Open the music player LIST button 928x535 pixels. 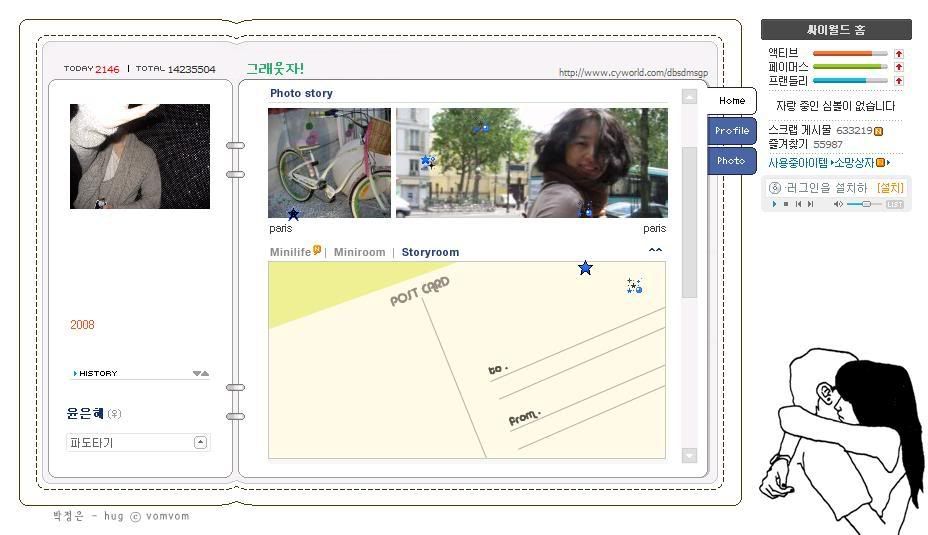pyautogui.click(x=894, y=204)
